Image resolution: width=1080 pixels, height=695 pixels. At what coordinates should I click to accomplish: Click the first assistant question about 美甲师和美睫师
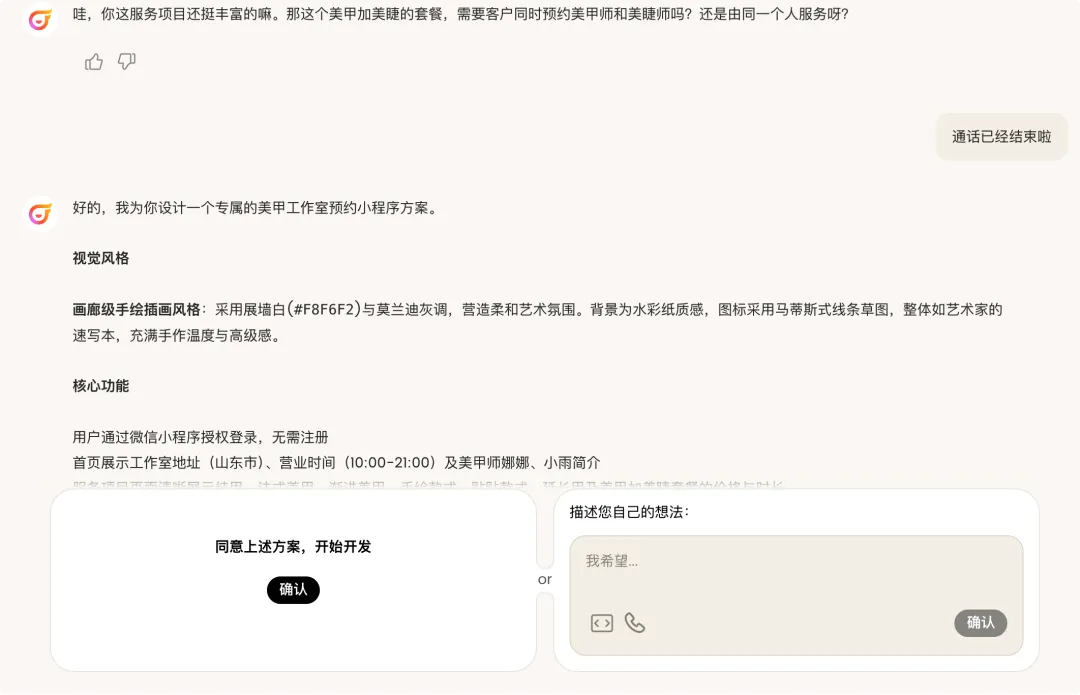tap(460, 14)
